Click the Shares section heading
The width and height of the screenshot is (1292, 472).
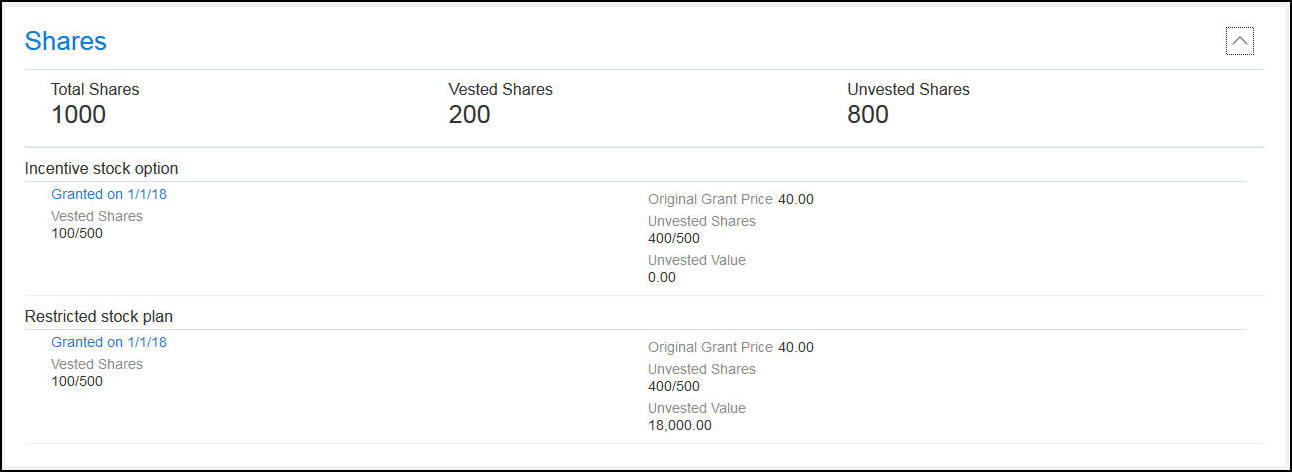pos(65,41)
